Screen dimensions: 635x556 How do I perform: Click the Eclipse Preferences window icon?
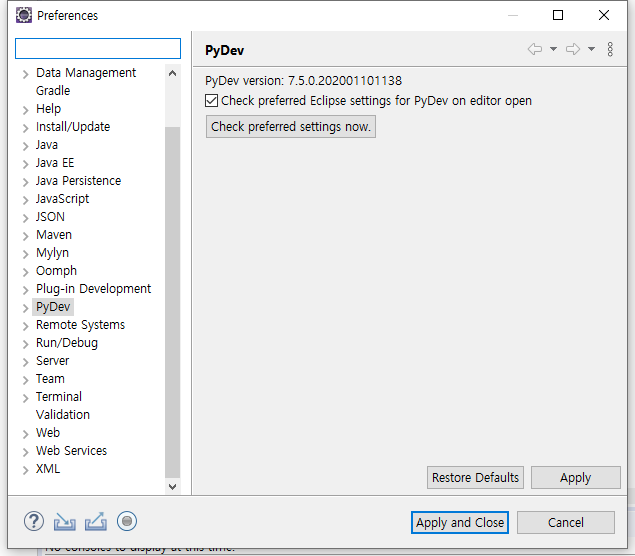[23, 15]
